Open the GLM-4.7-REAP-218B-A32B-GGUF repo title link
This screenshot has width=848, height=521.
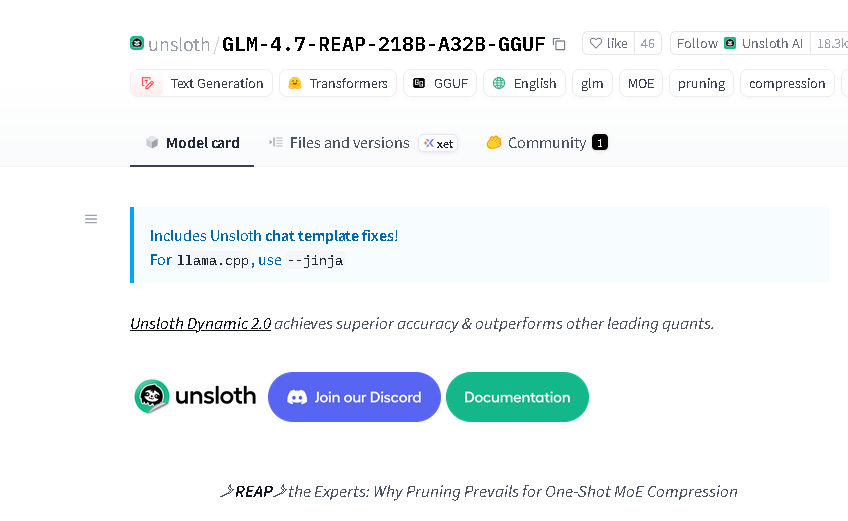383,44
